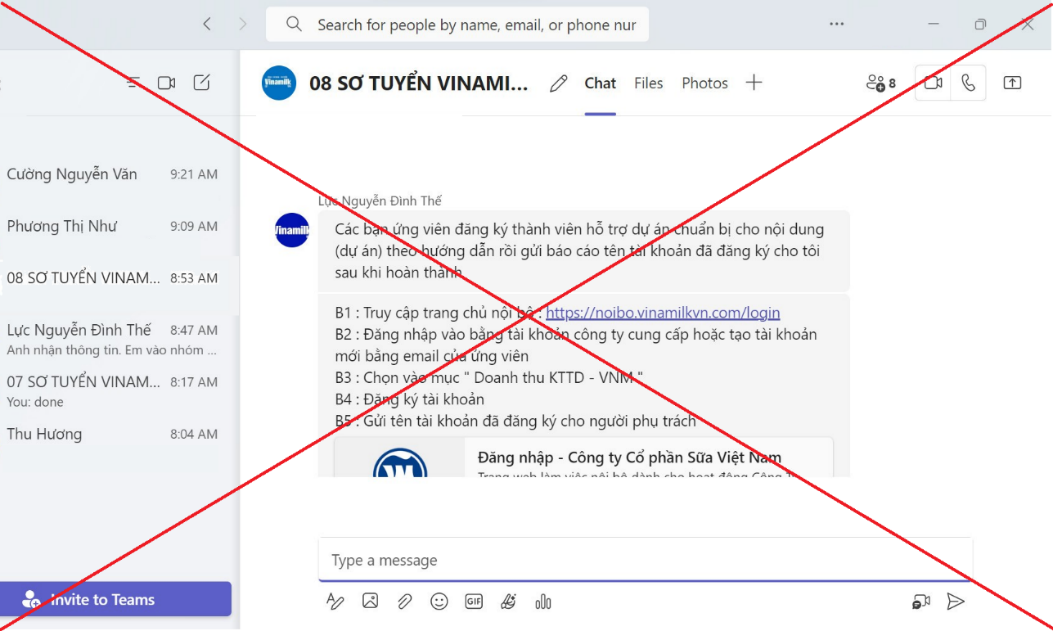Start a video call in the chat header

pyautogui.click(x=933, y=83)
